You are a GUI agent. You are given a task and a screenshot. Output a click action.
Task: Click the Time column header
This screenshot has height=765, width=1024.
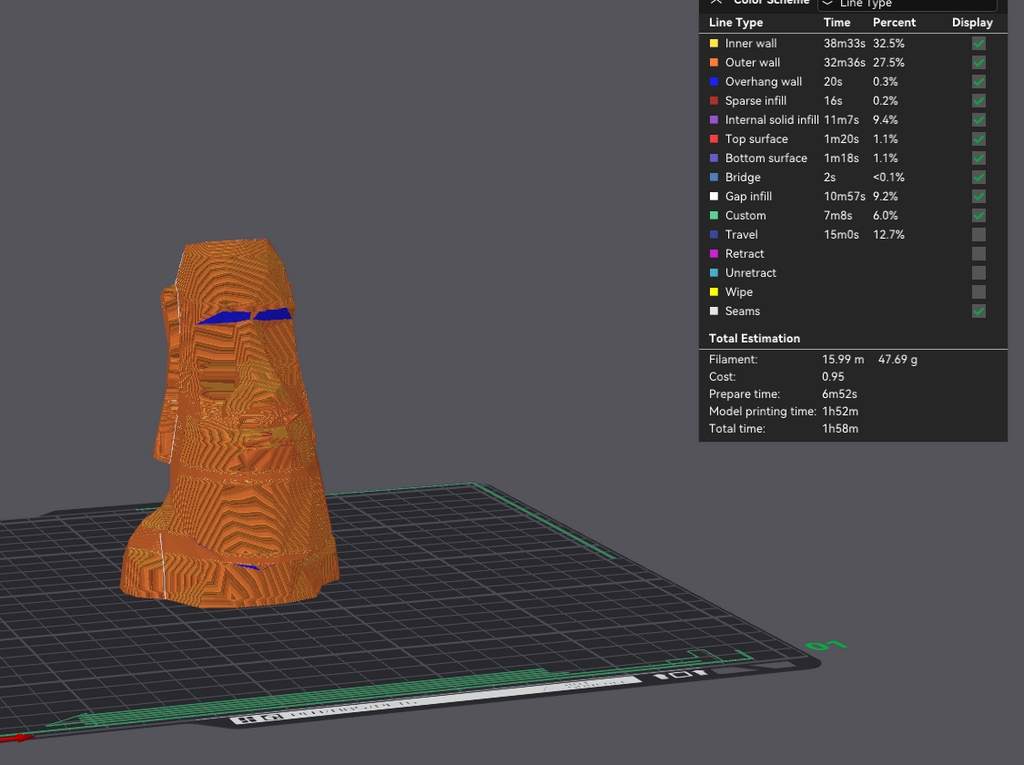point(837,22)
